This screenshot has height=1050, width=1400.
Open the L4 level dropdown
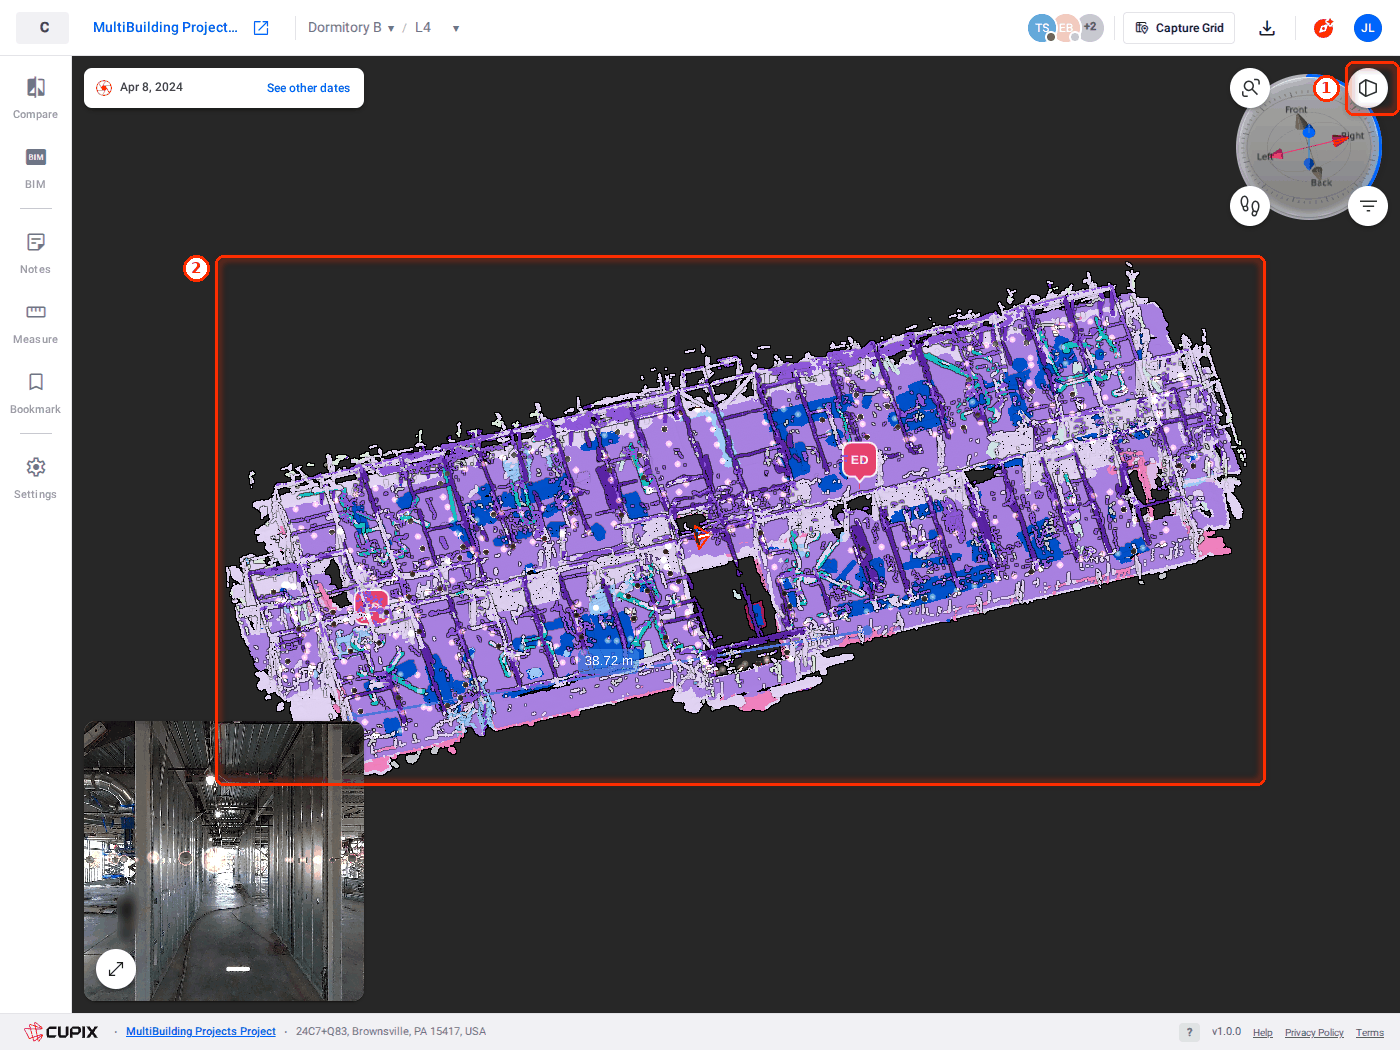pyautogui.click(x=437, y=28)
